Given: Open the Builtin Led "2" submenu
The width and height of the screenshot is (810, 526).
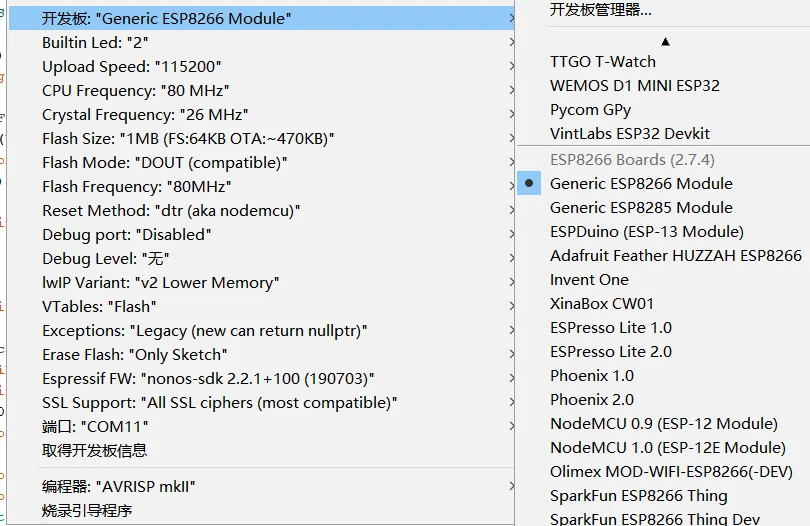Looking at the screenshot, I should pos(261,42).
